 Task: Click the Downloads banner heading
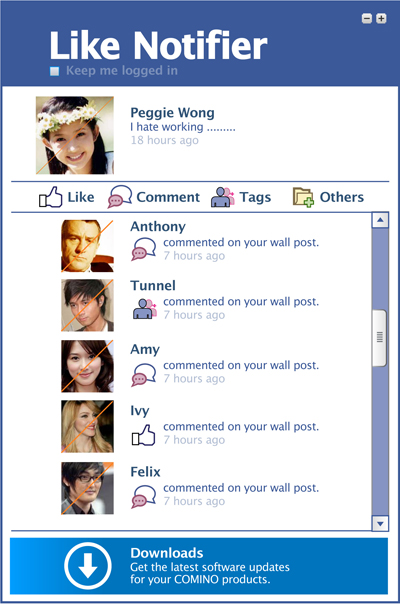[x=166, y=553]
